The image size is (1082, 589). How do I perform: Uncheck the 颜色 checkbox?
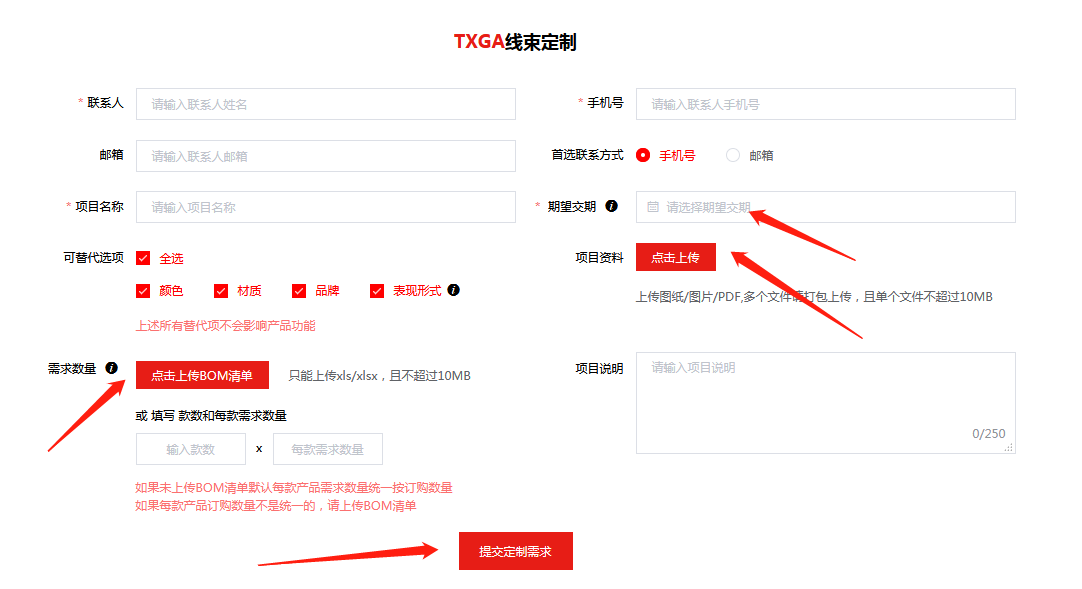(x=143, y=291)
